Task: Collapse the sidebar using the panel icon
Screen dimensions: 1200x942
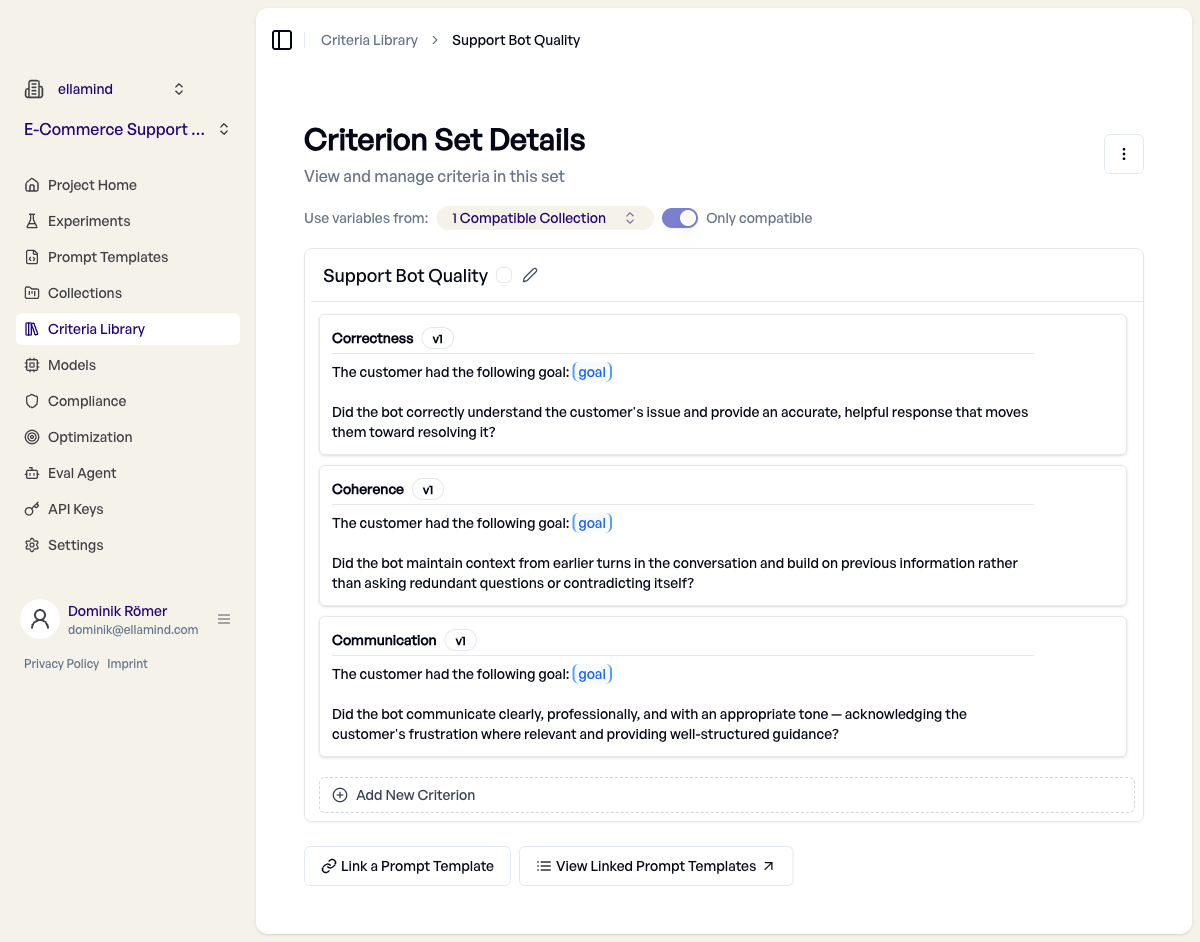Action: tap(282, 39)
